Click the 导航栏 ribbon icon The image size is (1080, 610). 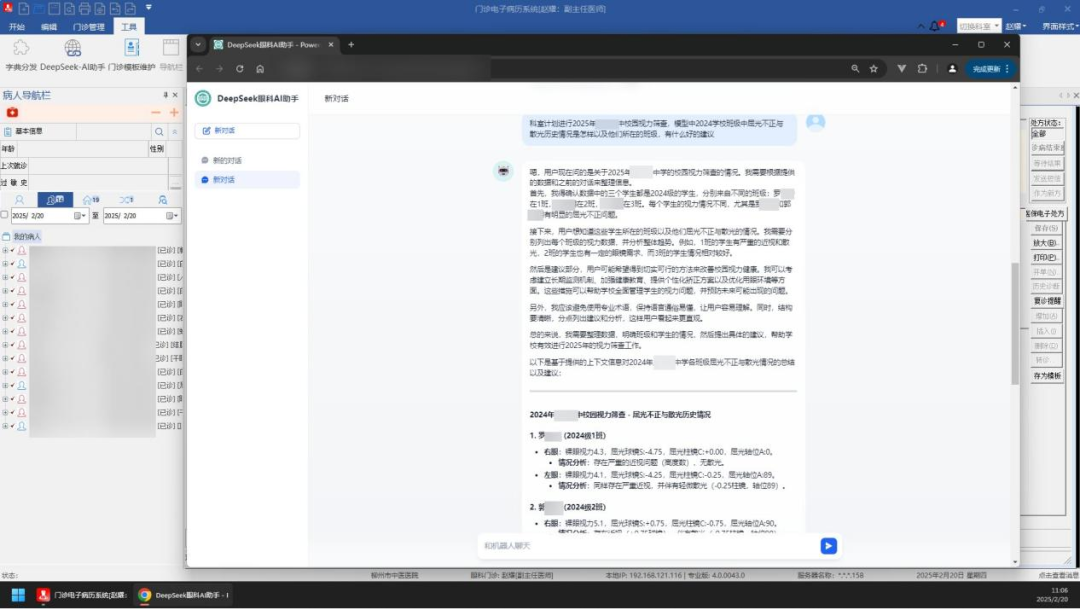point(171,55)
